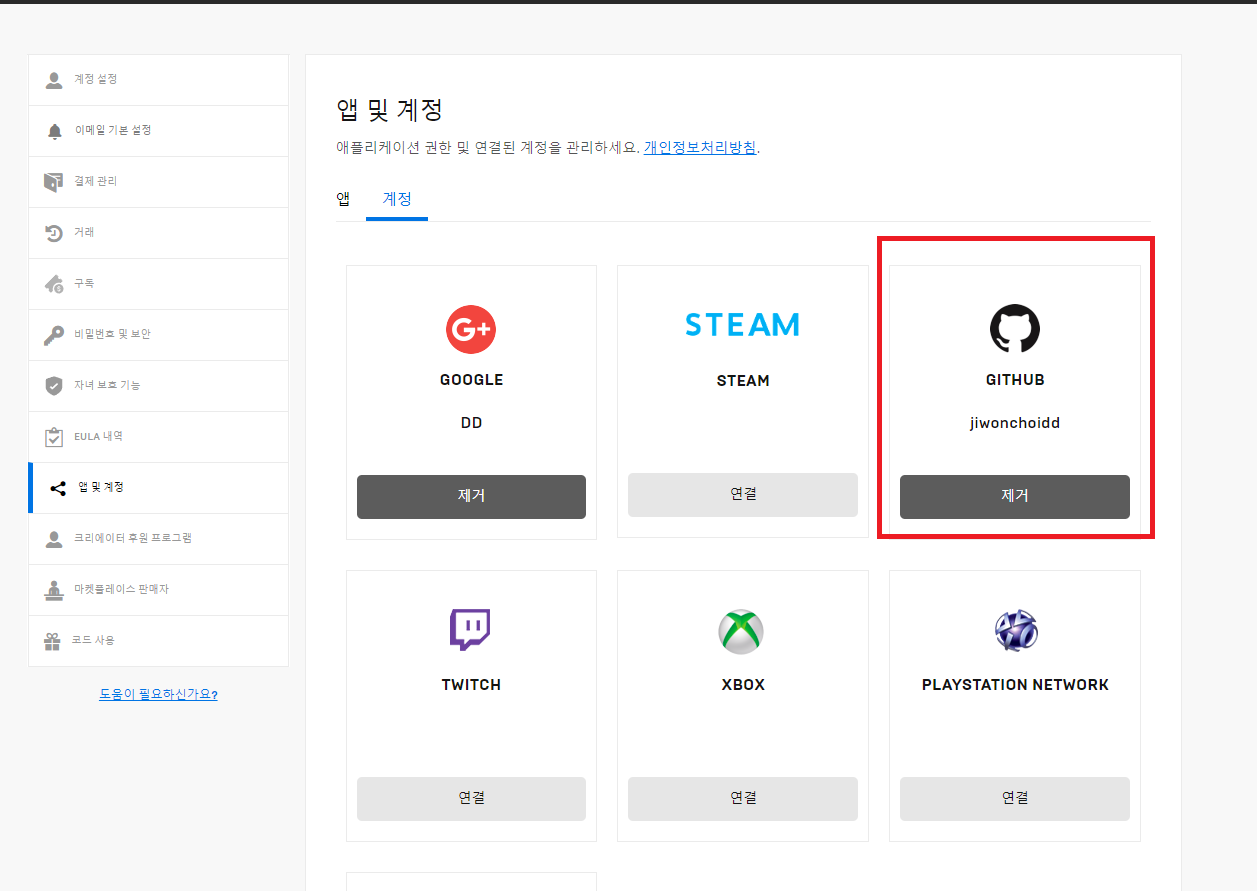Open 이메일 기본 설정 menu item
The height and width of the screenshot is (891, 1257).
pos(158,131)
